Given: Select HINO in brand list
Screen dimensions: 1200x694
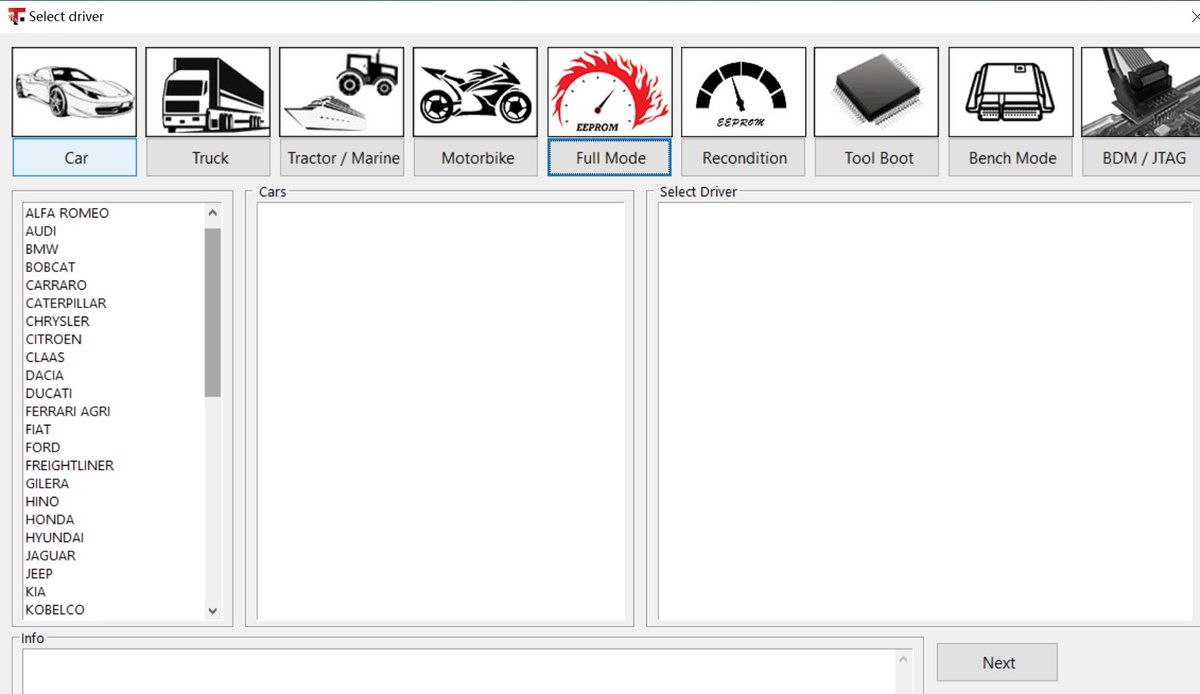Looking at the screenshot, I should point(42,501).
